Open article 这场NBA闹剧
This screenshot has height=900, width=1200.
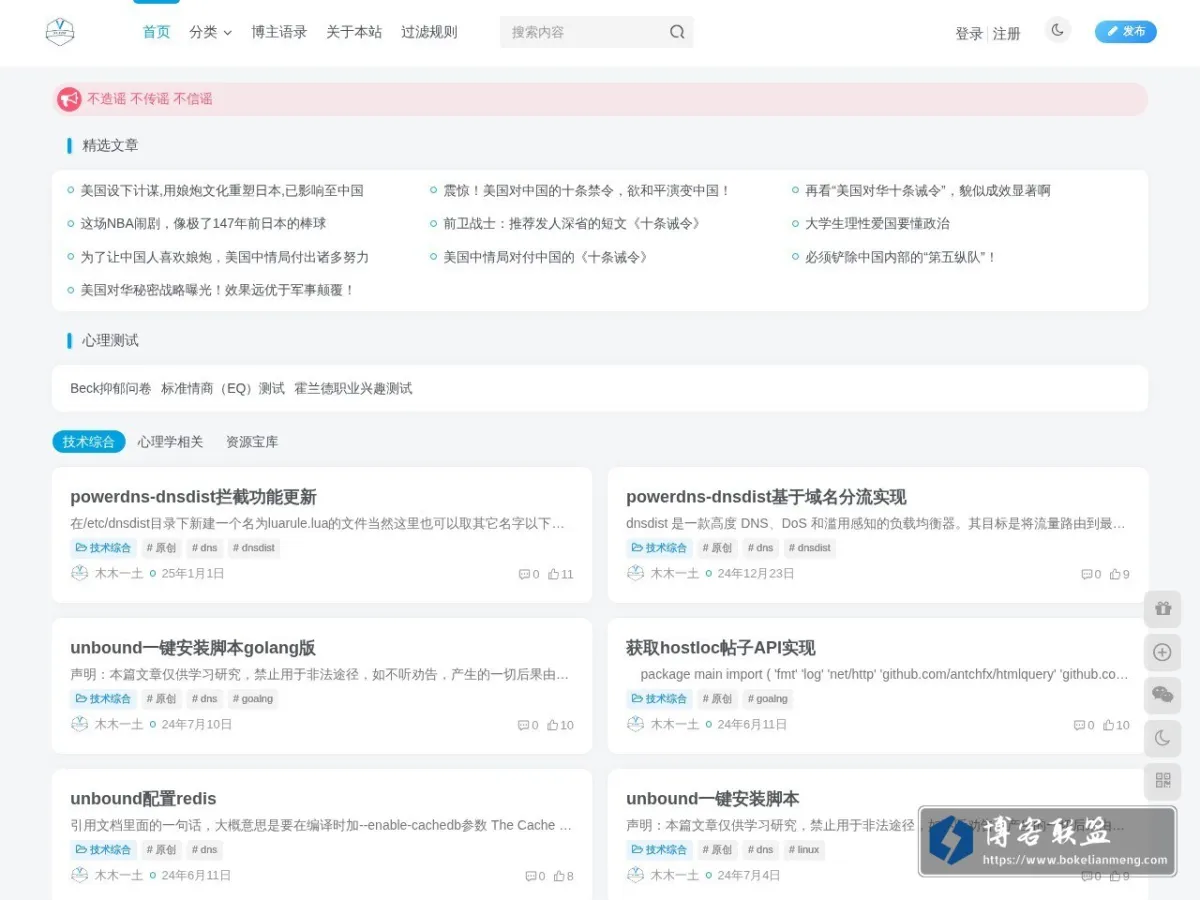coord(203,223)
